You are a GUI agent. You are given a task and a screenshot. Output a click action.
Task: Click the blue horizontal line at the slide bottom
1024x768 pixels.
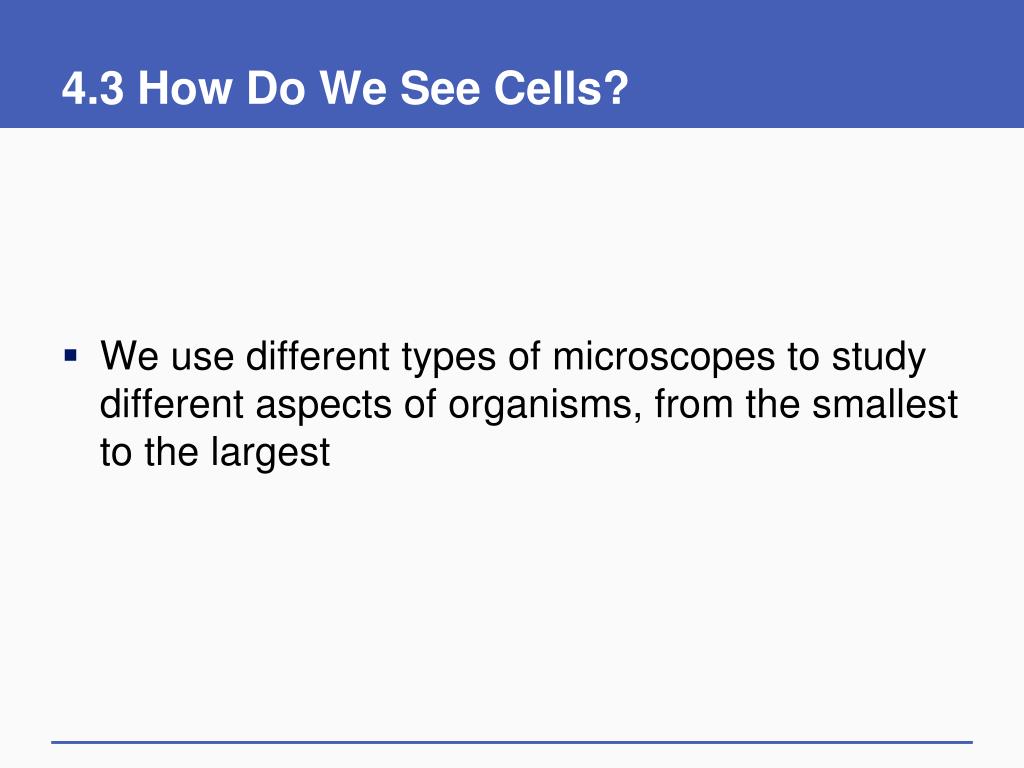512,742
